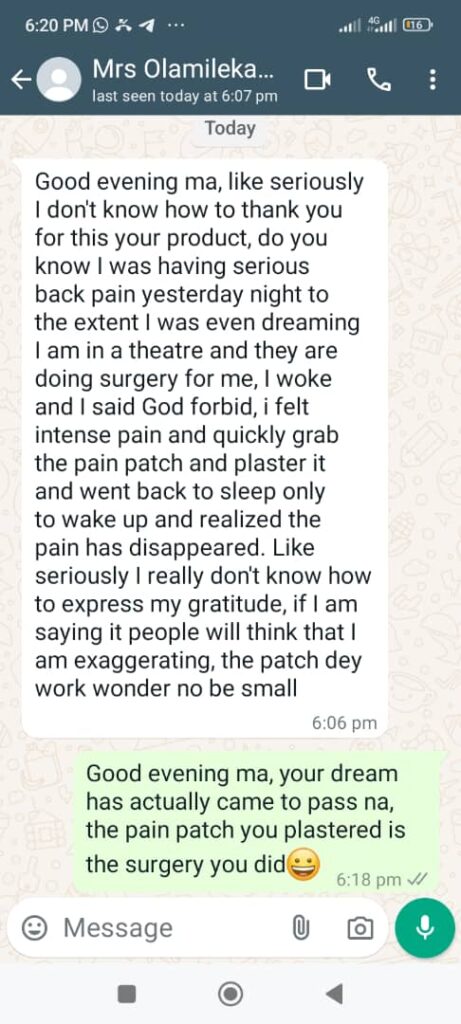Tap the Today date label

click(x=230, y=128)
